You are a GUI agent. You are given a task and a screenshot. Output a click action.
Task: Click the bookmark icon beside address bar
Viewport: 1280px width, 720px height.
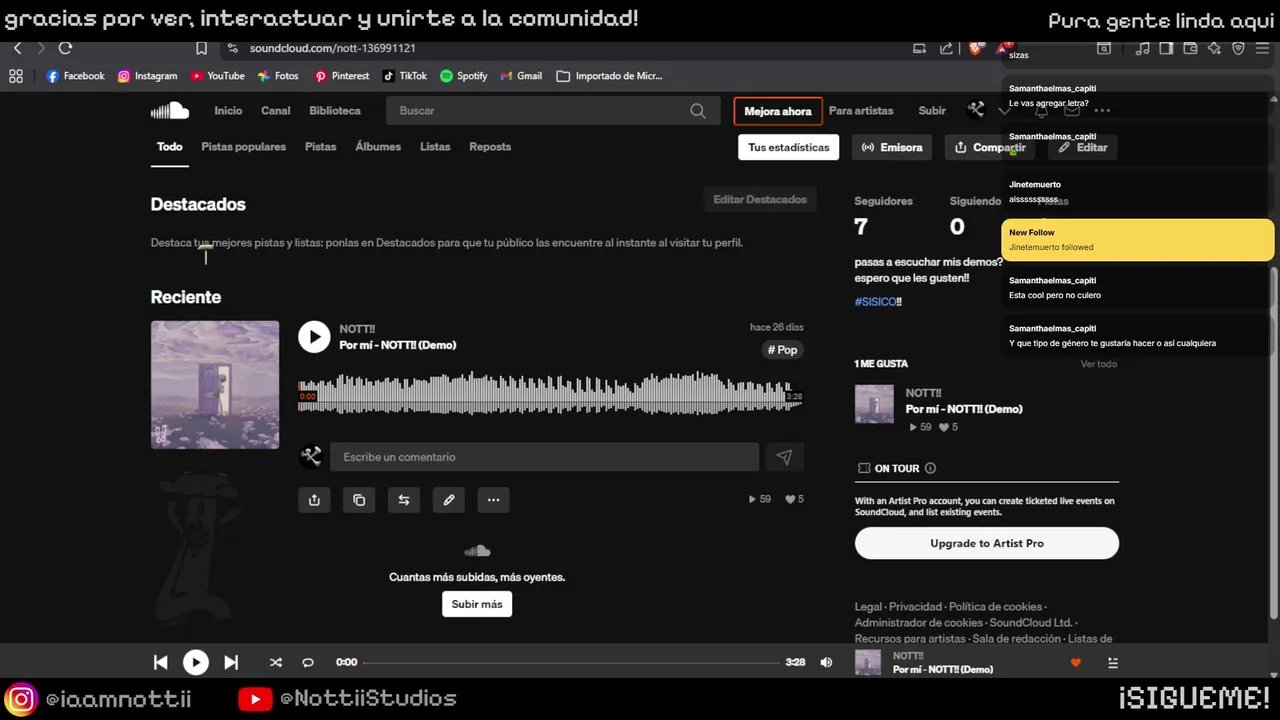201,48
